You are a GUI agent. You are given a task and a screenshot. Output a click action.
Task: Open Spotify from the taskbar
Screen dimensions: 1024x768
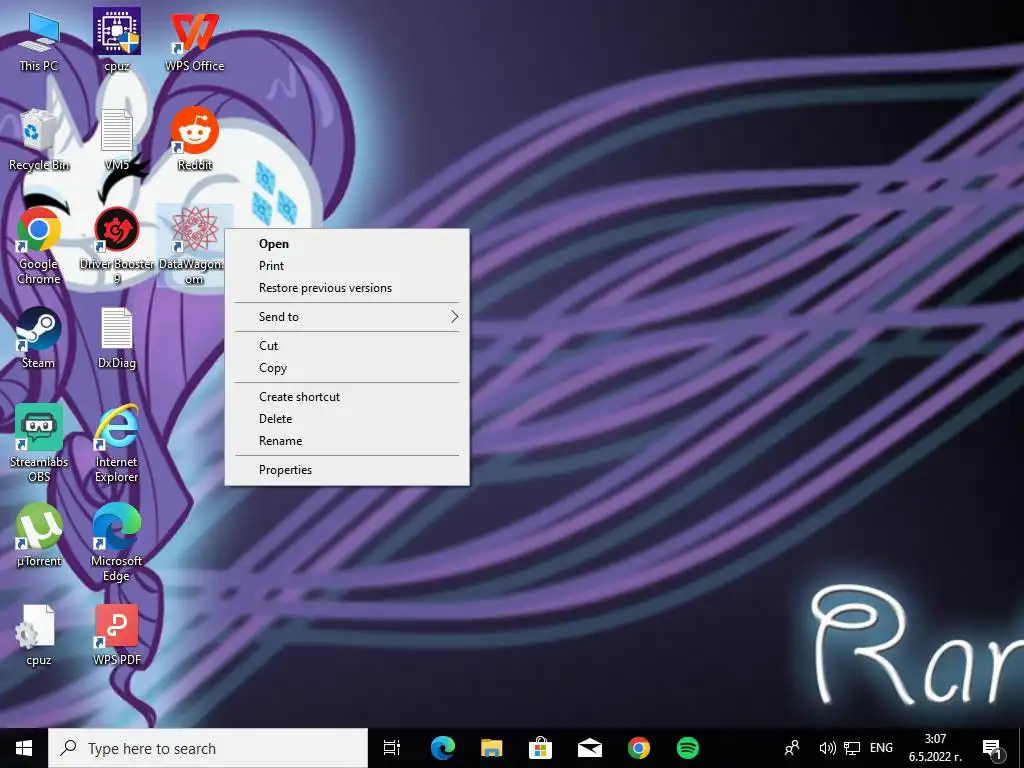[688, 748]
